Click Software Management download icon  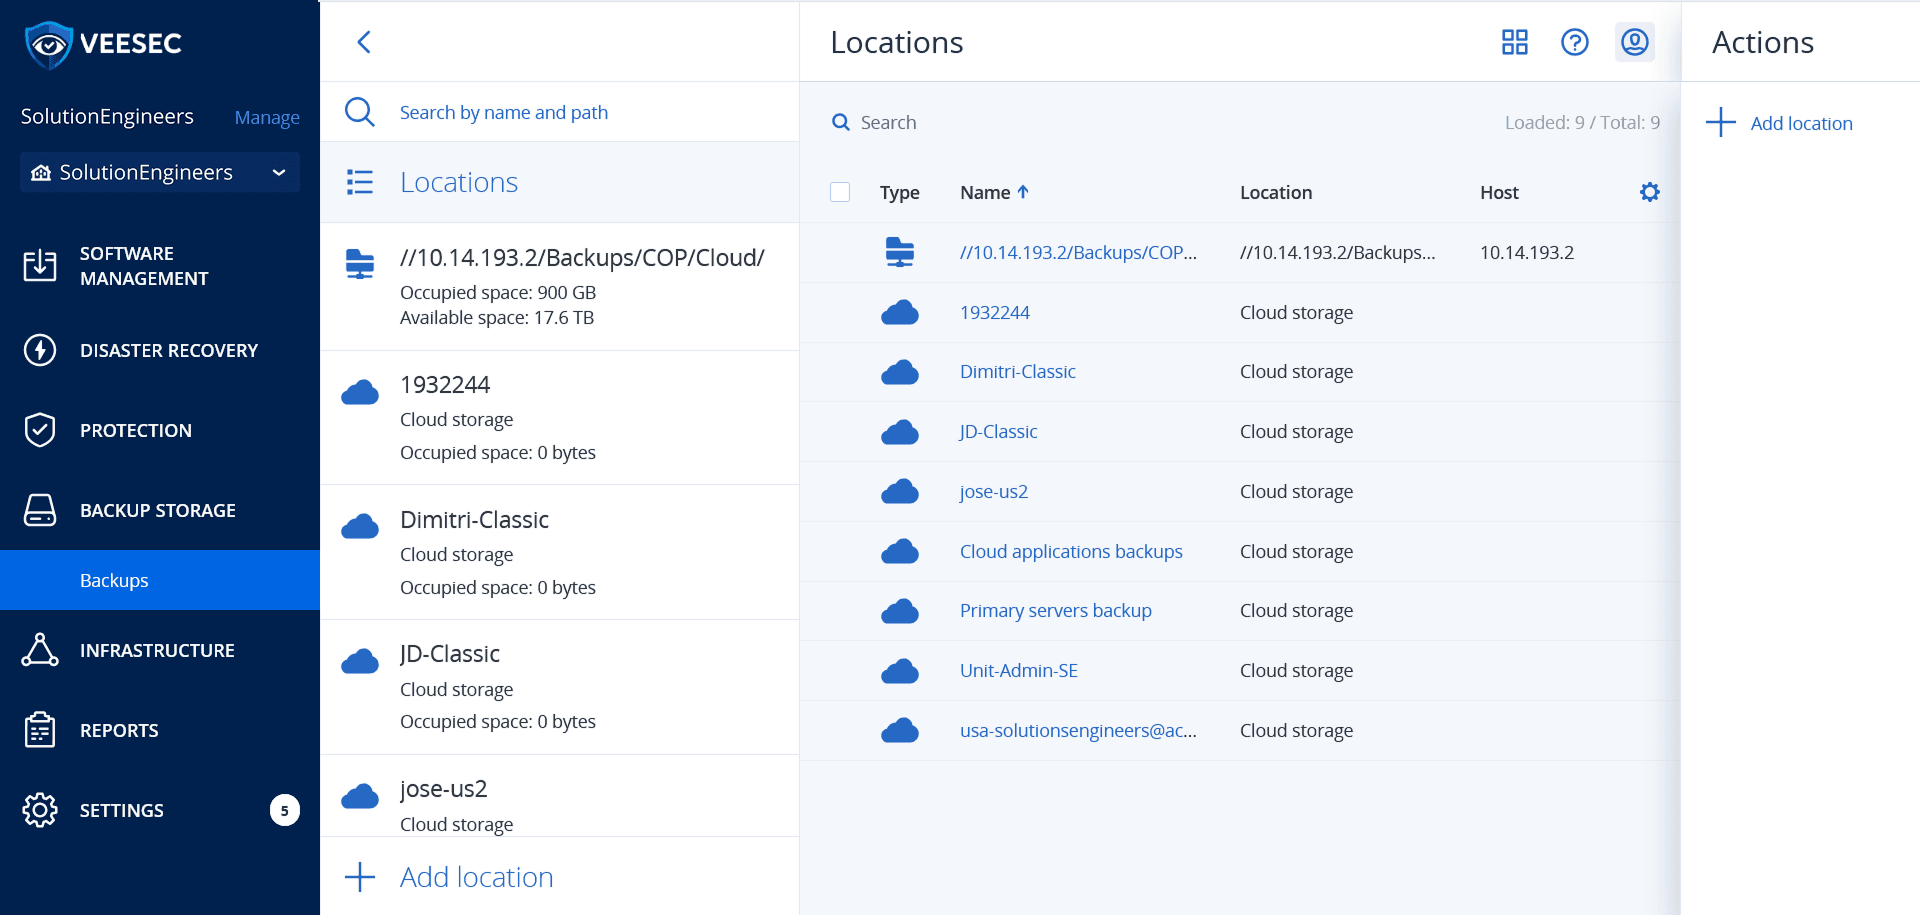(40, 265)
